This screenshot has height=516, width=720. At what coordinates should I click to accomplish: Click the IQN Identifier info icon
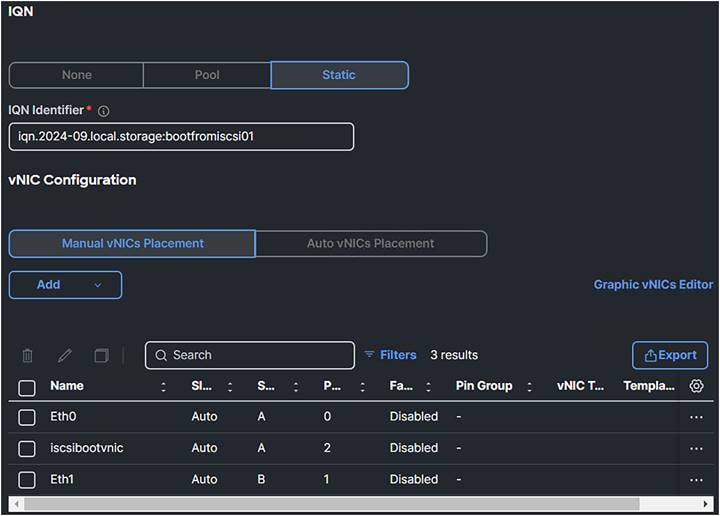pyautogui.click(x=104, y=111)
